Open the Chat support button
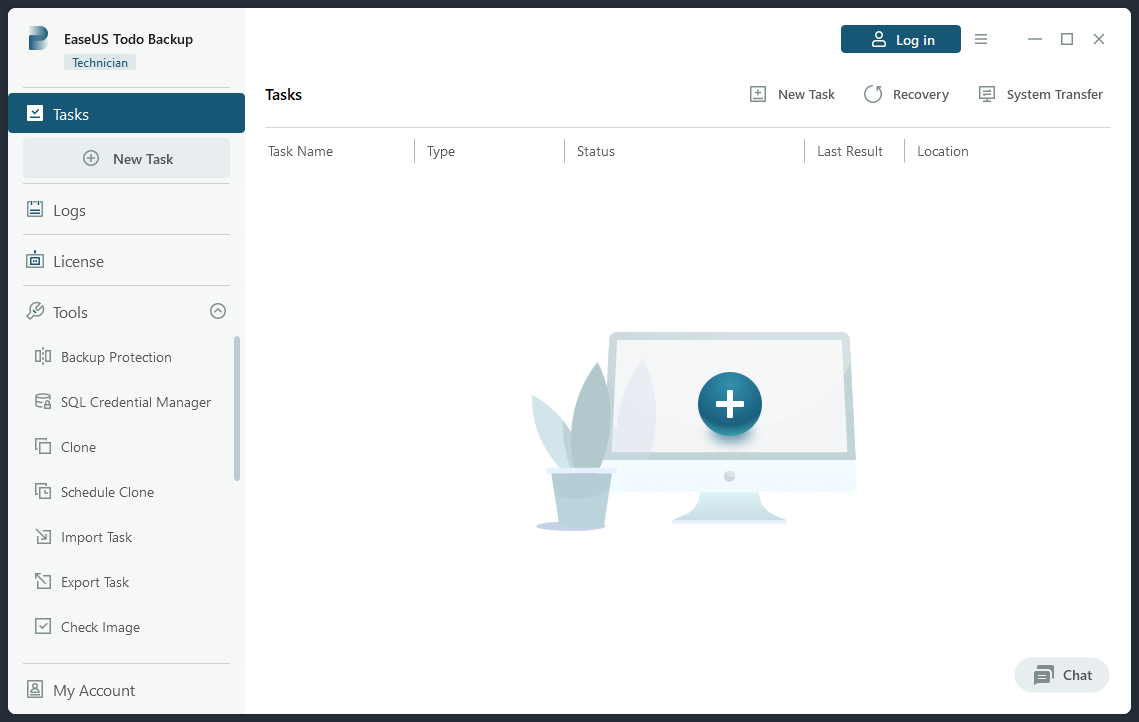The width and height of the screenshot is (1139, 722). pos(1062,675)
